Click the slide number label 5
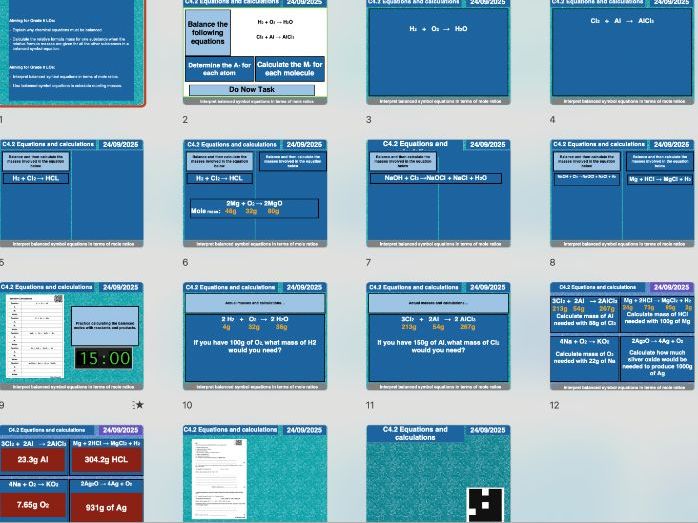This screenshot has width=698, height=523. tap(3, 263)
